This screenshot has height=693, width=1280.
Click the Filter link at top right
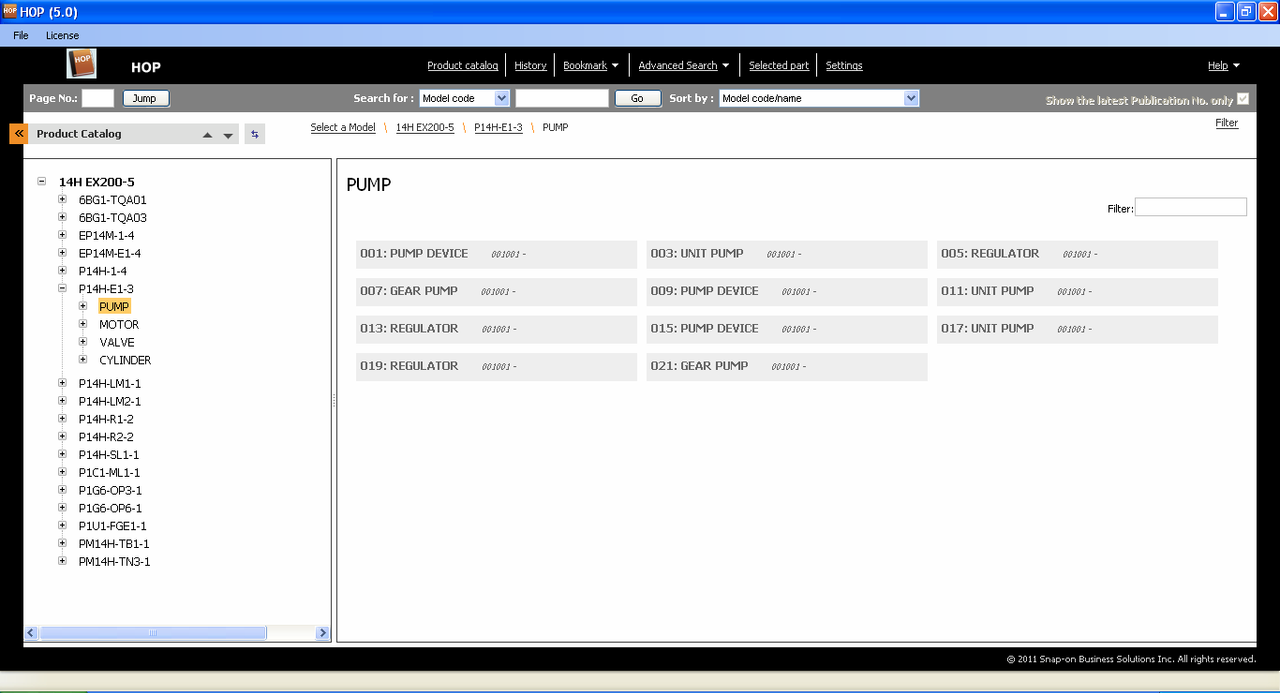[x=1227, y=123]
